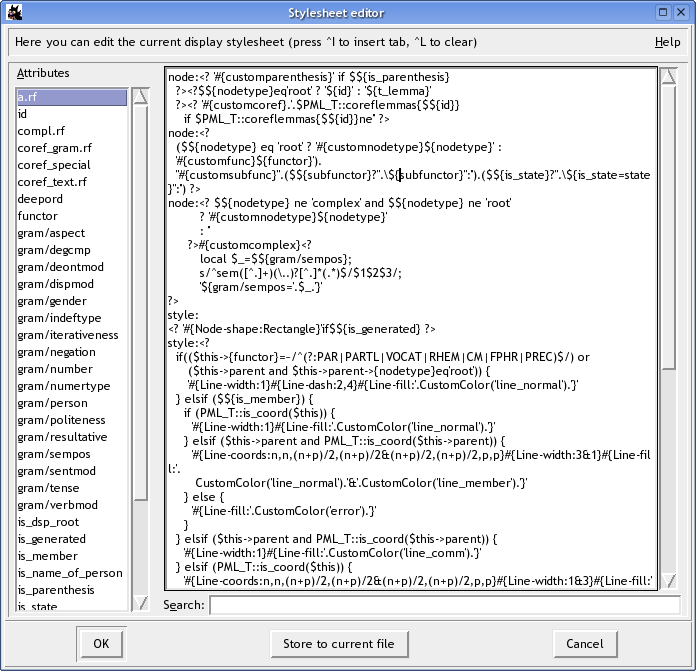Screen dimensions: 696x671
Task: Select the gram/aspect attribute
Action: click(x=72, y=233)
